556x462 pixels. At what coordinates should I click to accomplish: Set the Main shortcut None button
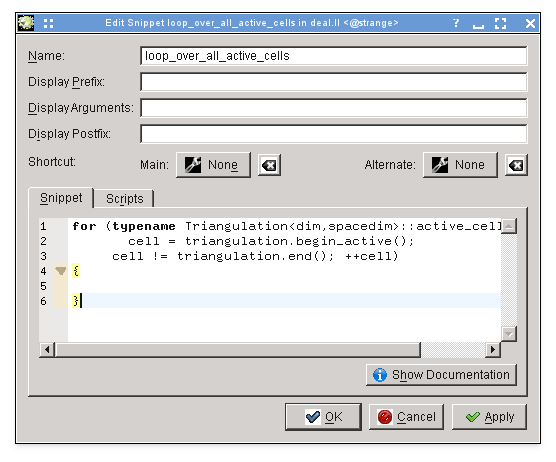[x=213, y=165]
